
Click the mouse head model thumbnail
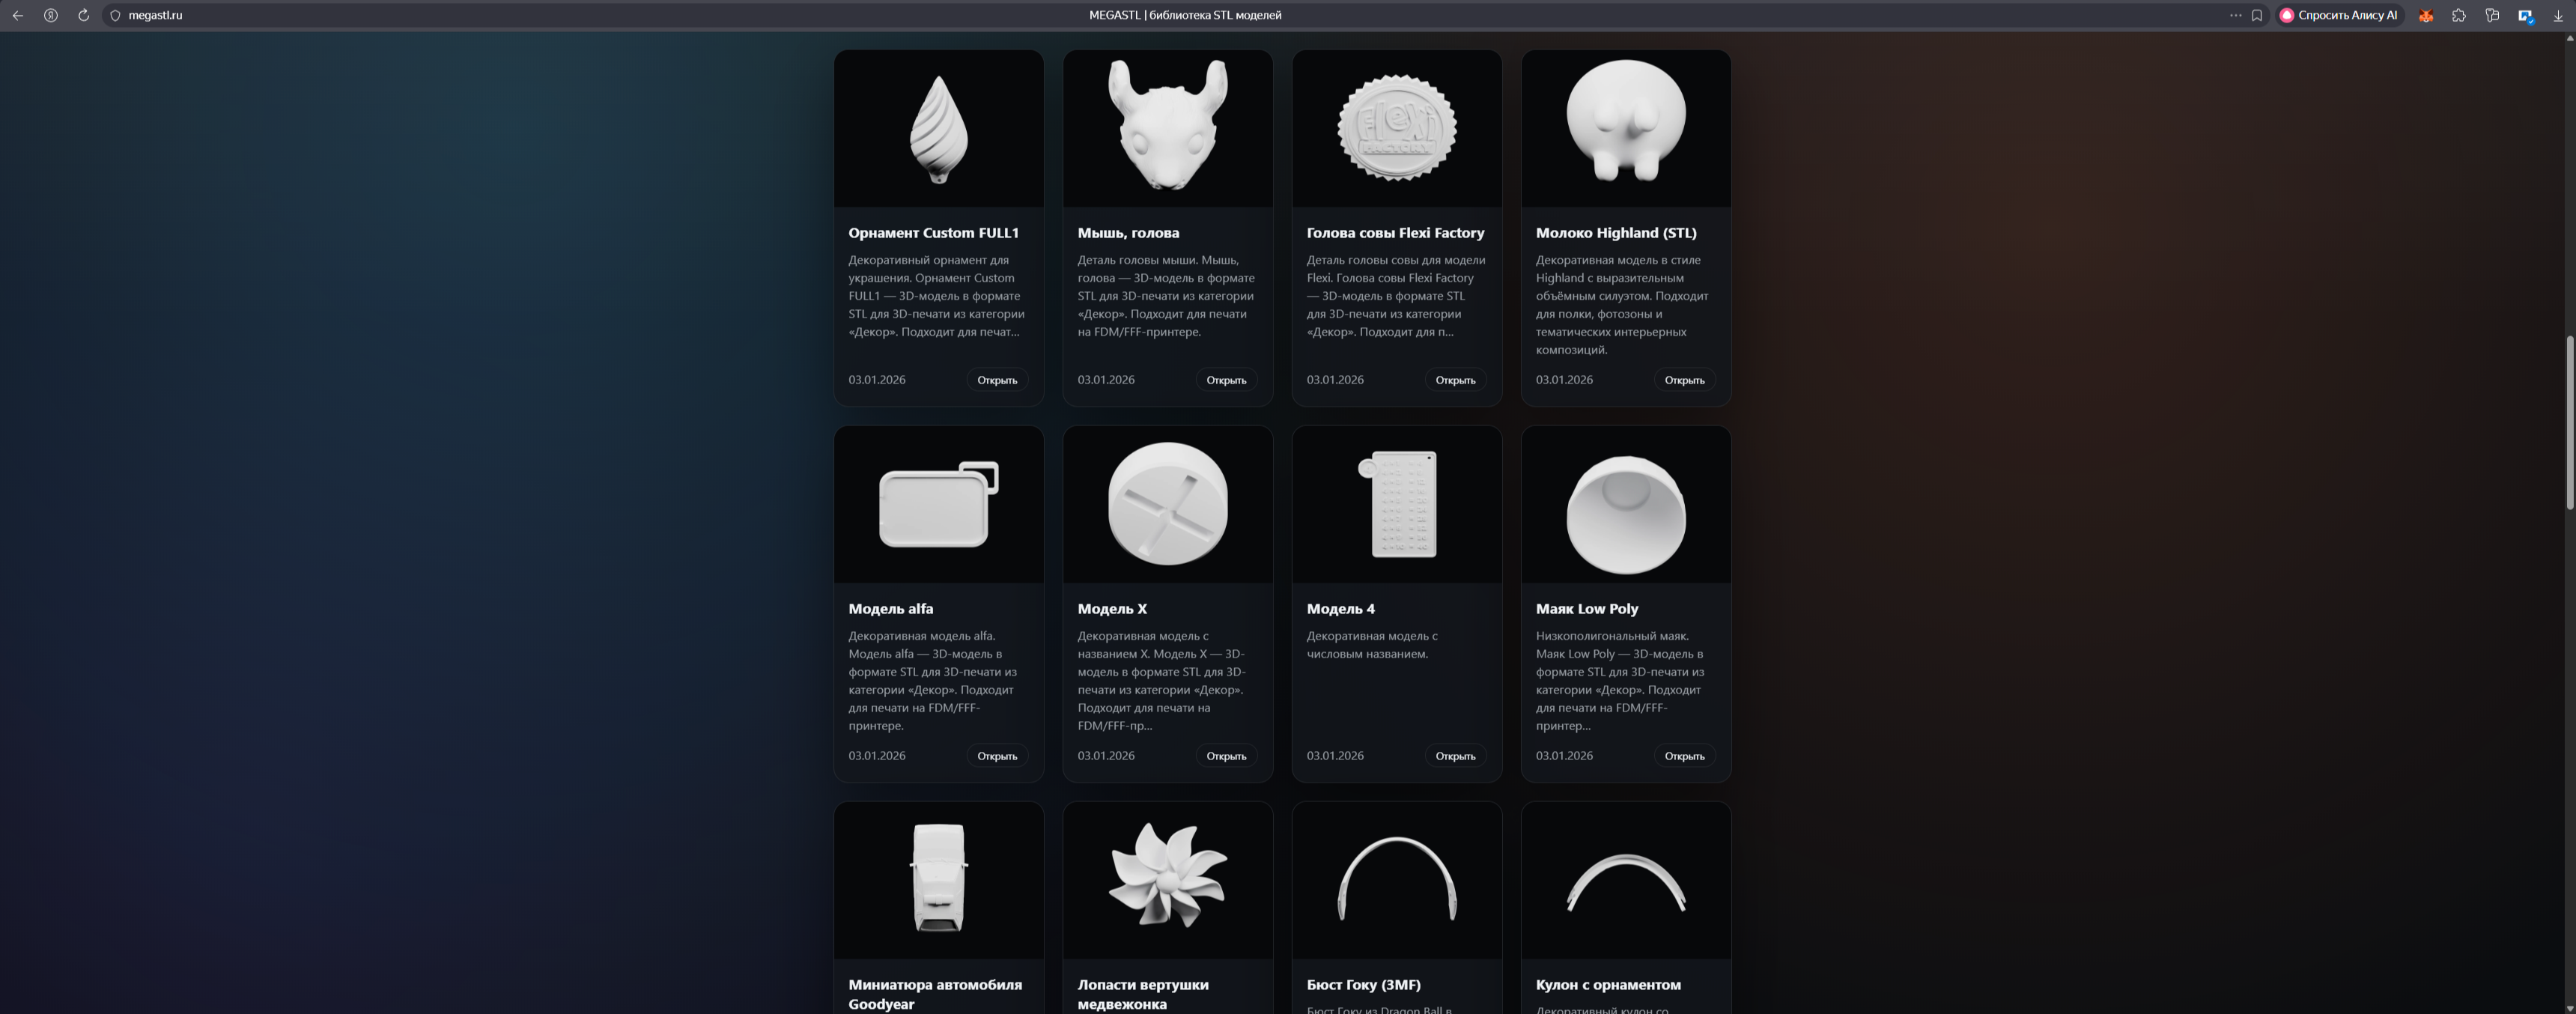[1167, 129]
